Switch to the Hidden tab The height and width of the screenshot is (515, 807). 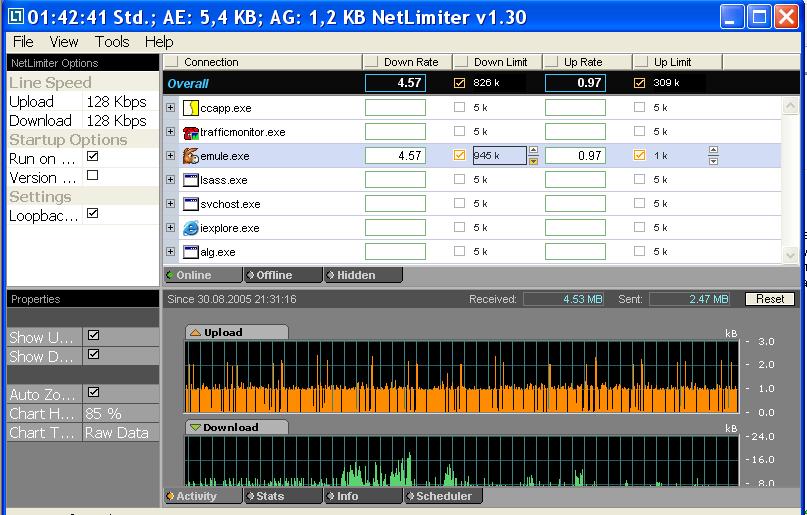tap(364, 275)
